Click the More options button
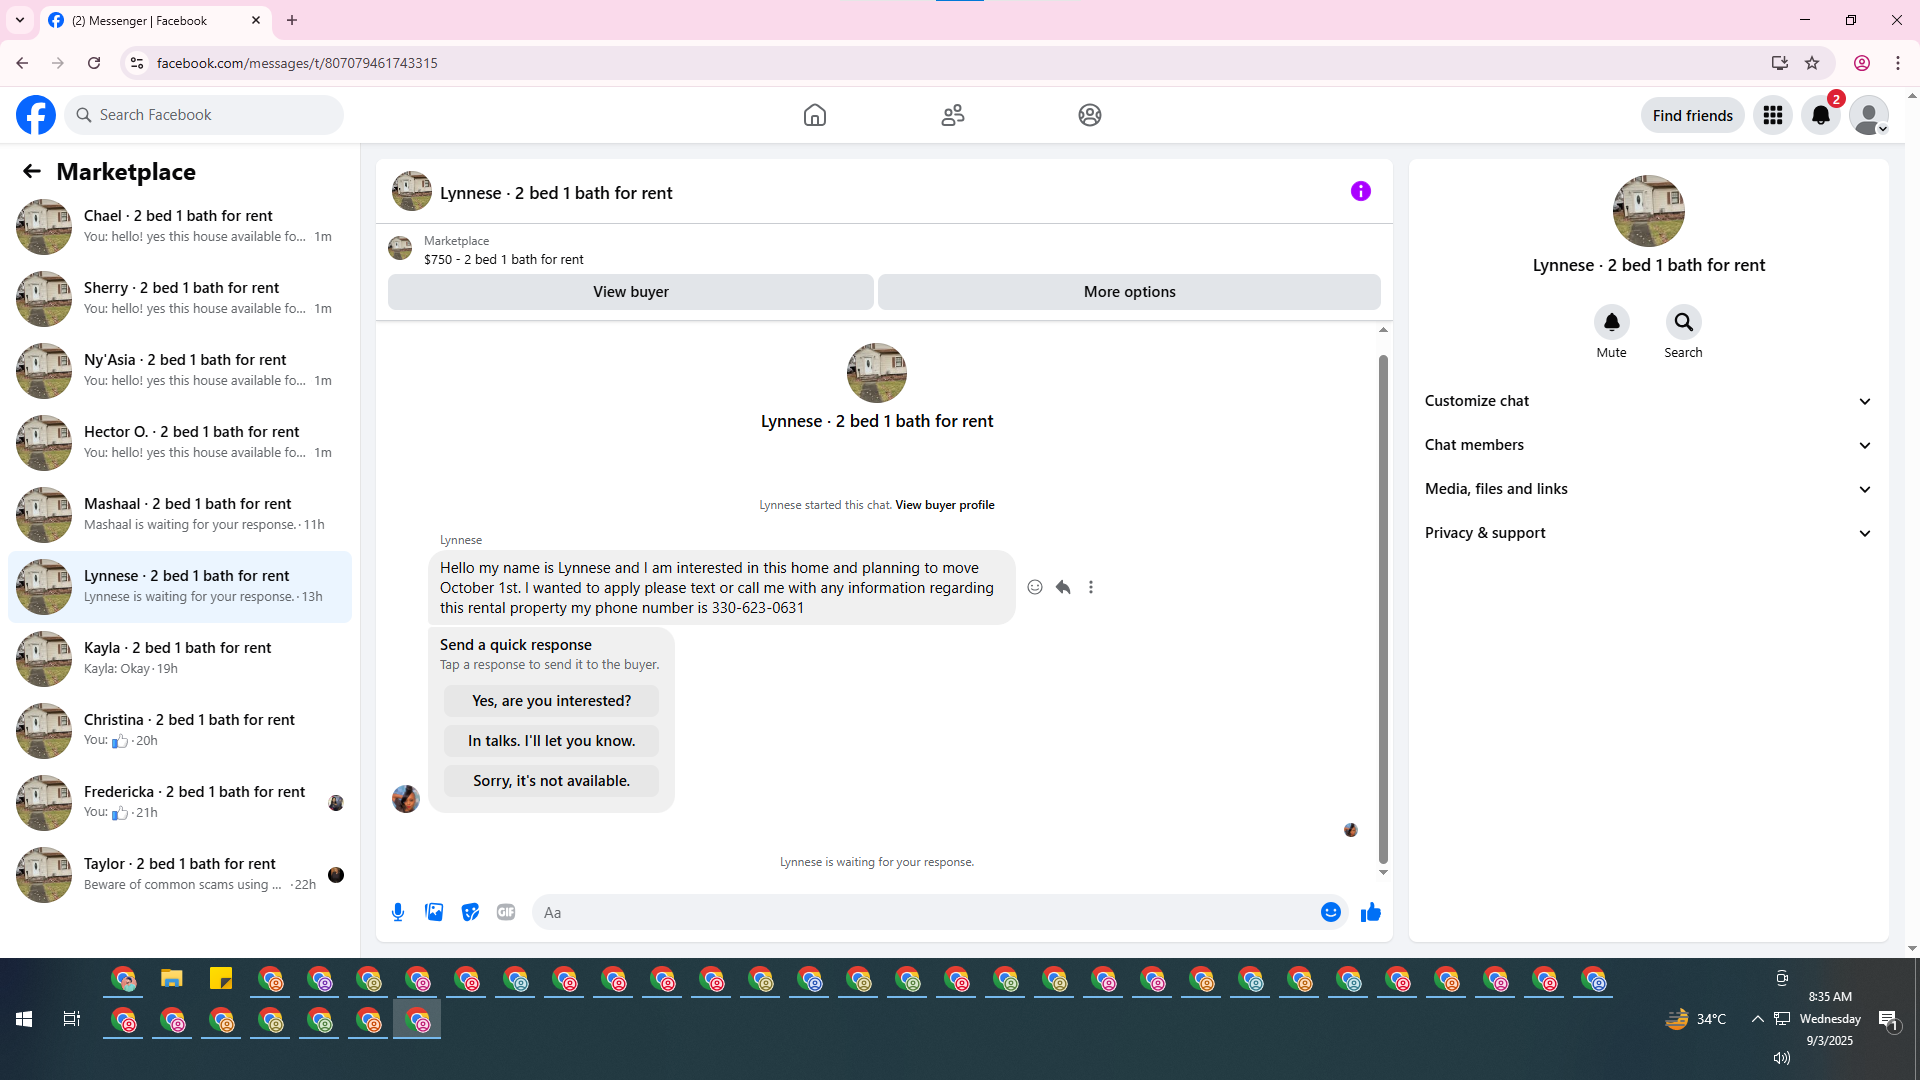 (1129, 292)
